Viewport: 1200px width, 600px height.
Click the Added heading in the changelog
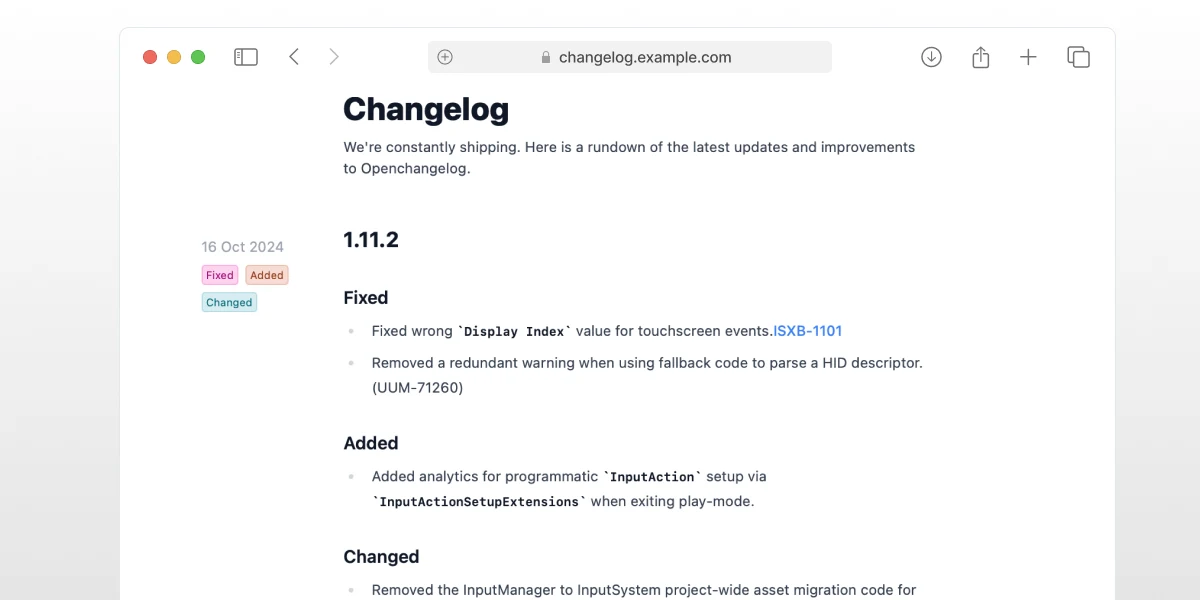pyautogui.click(x=370, y=443)
